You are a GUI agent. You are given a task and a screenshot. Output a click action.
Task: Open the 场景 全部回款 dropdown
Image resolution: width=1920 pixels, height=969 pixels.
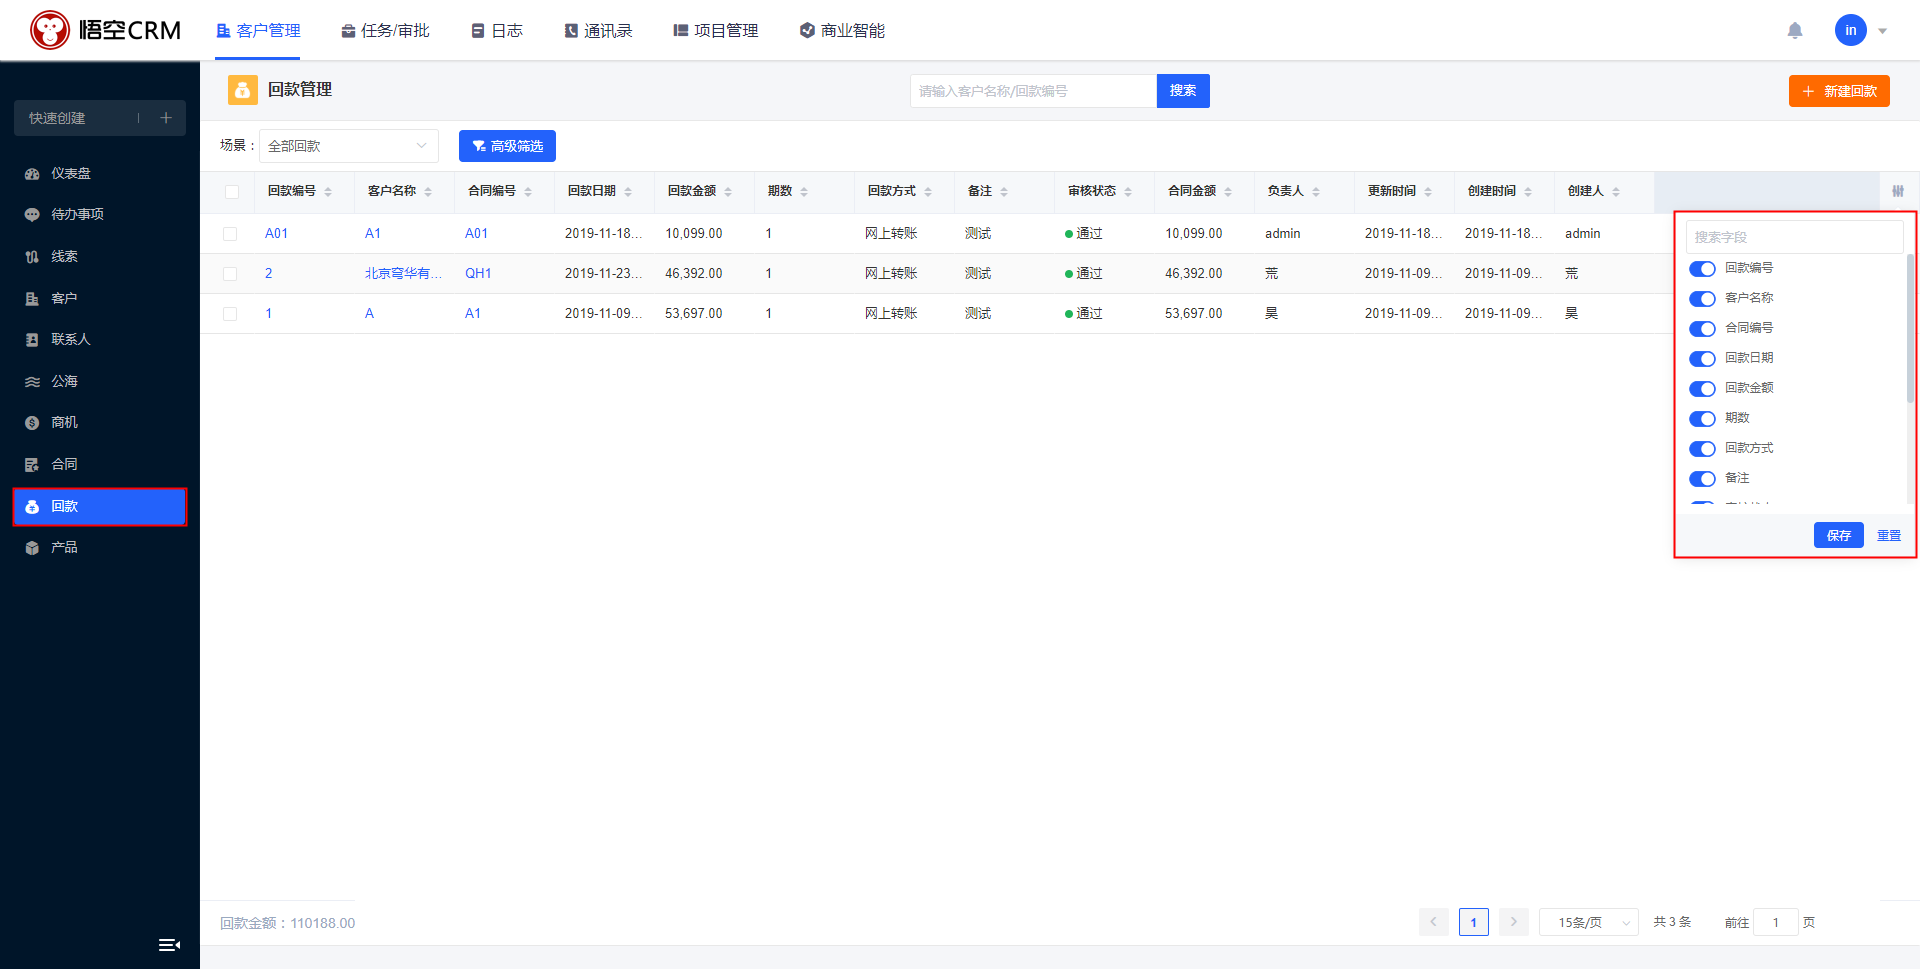point(348,146)
